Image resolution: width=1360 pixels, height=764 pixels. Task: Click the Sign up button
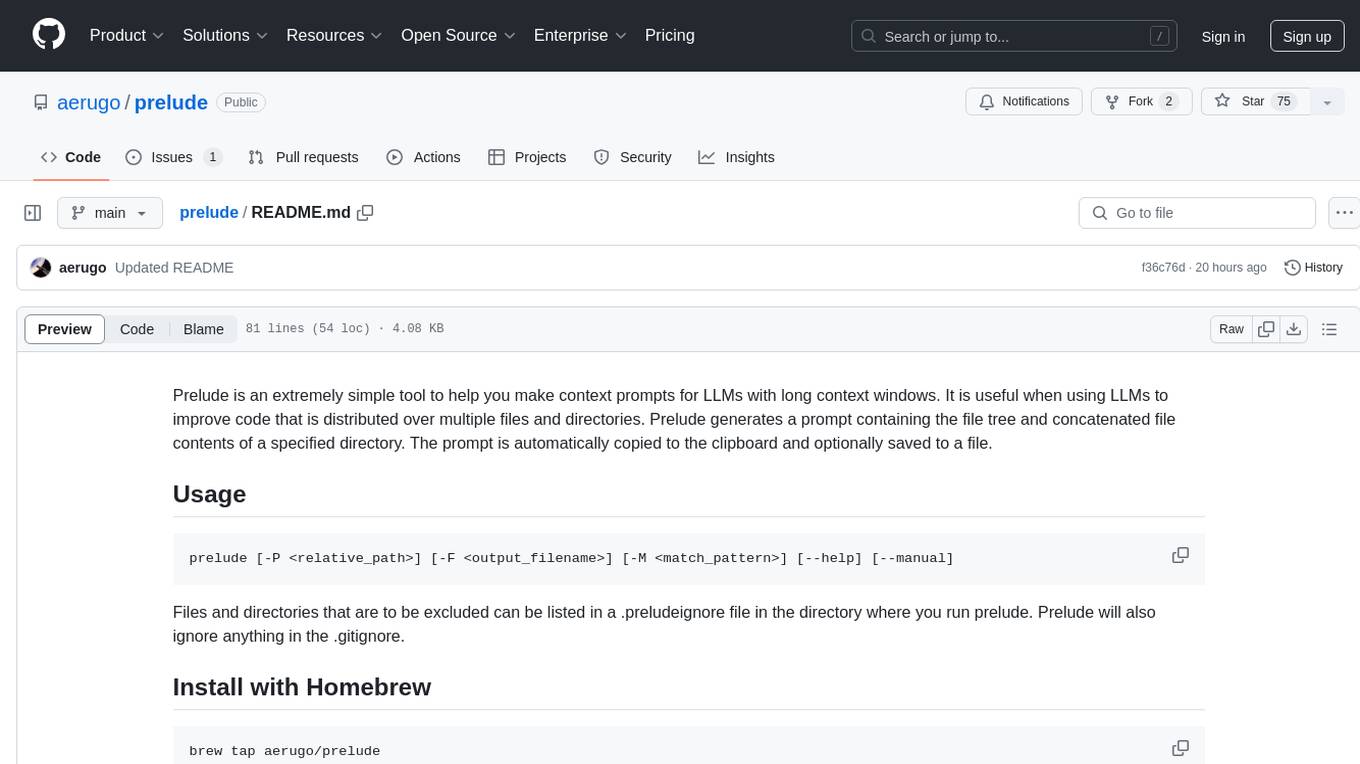pos(1307,36)
